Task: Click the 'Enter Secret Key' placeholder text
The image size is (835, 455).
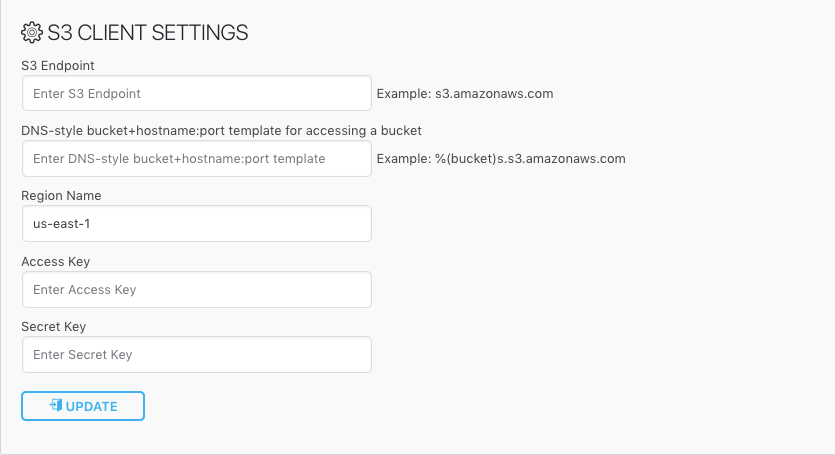Action: 82,355
